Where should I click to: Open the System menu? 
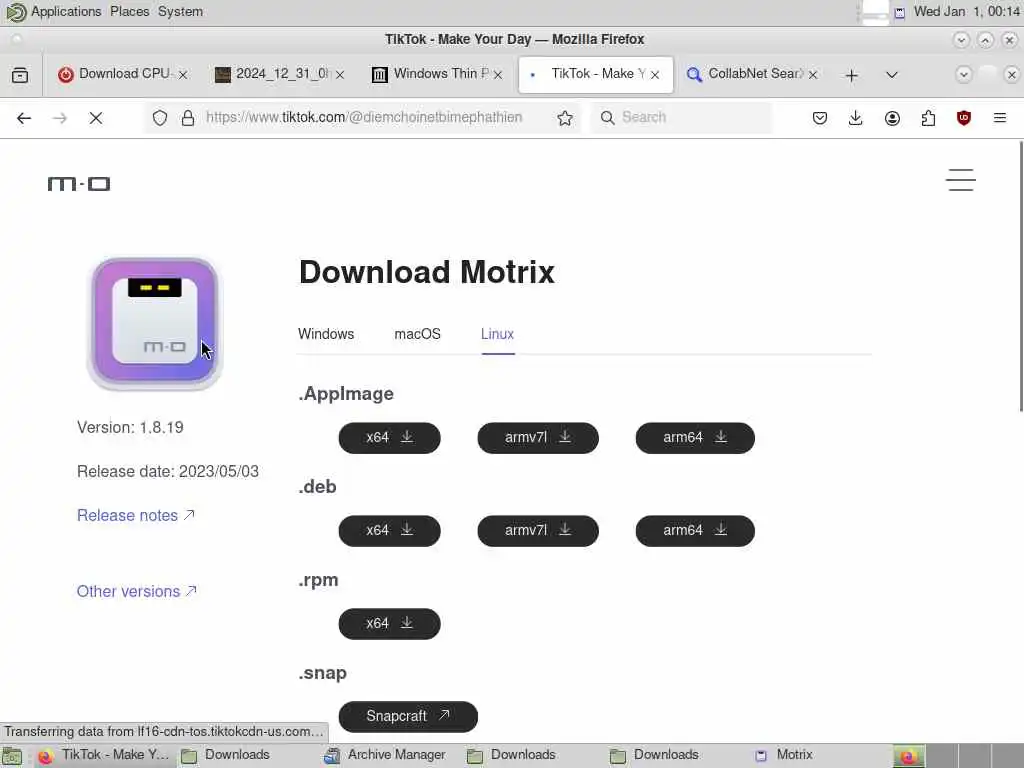tap(180, 12)
